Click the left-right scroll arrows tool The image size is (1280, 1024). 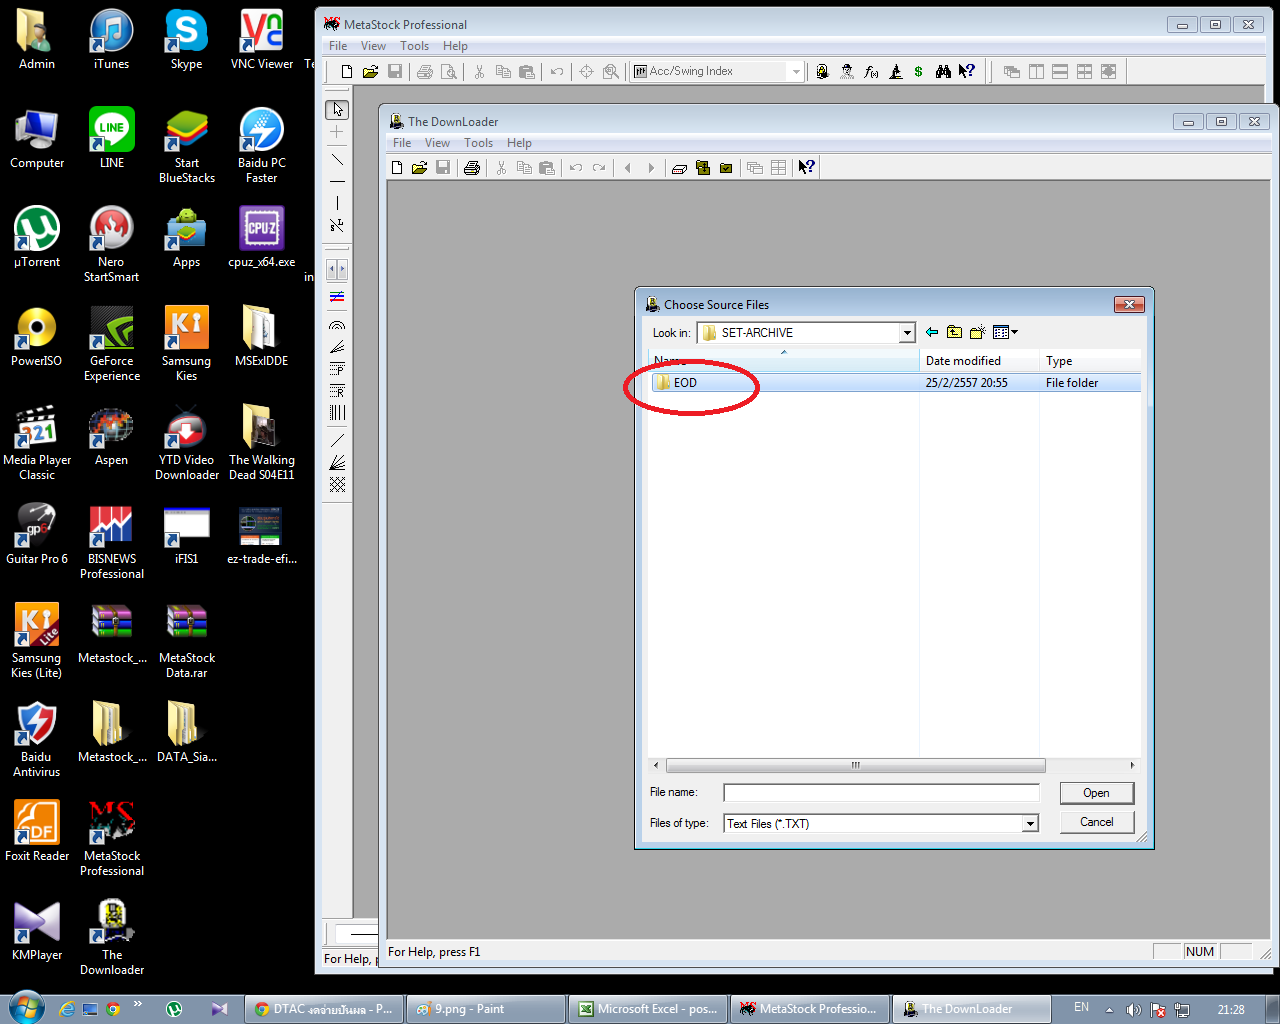pos(337,270)
